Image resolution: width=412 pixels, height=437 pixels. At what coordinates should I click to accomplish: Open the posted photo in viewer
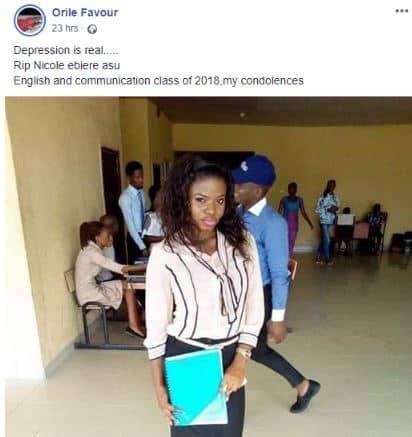pos(208,266)
